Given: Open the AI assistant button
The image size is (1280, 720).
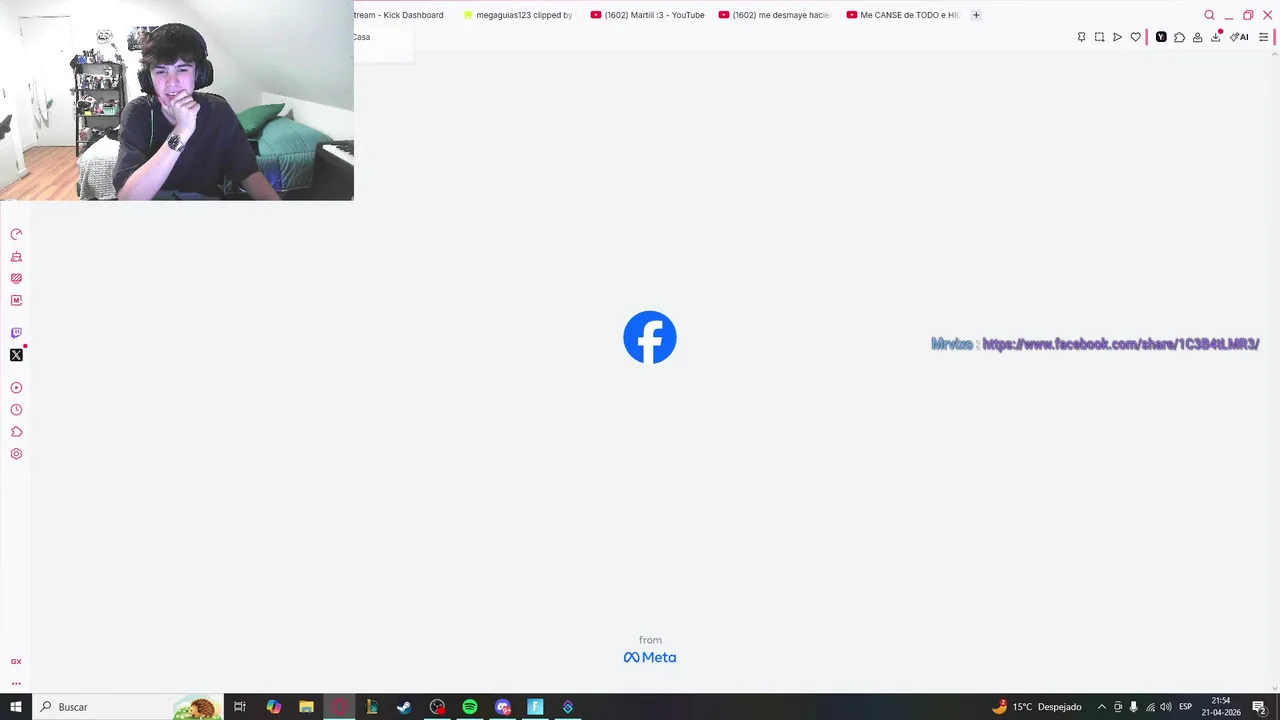Looking at the screenshot, I should click(x=1239, y=37).
